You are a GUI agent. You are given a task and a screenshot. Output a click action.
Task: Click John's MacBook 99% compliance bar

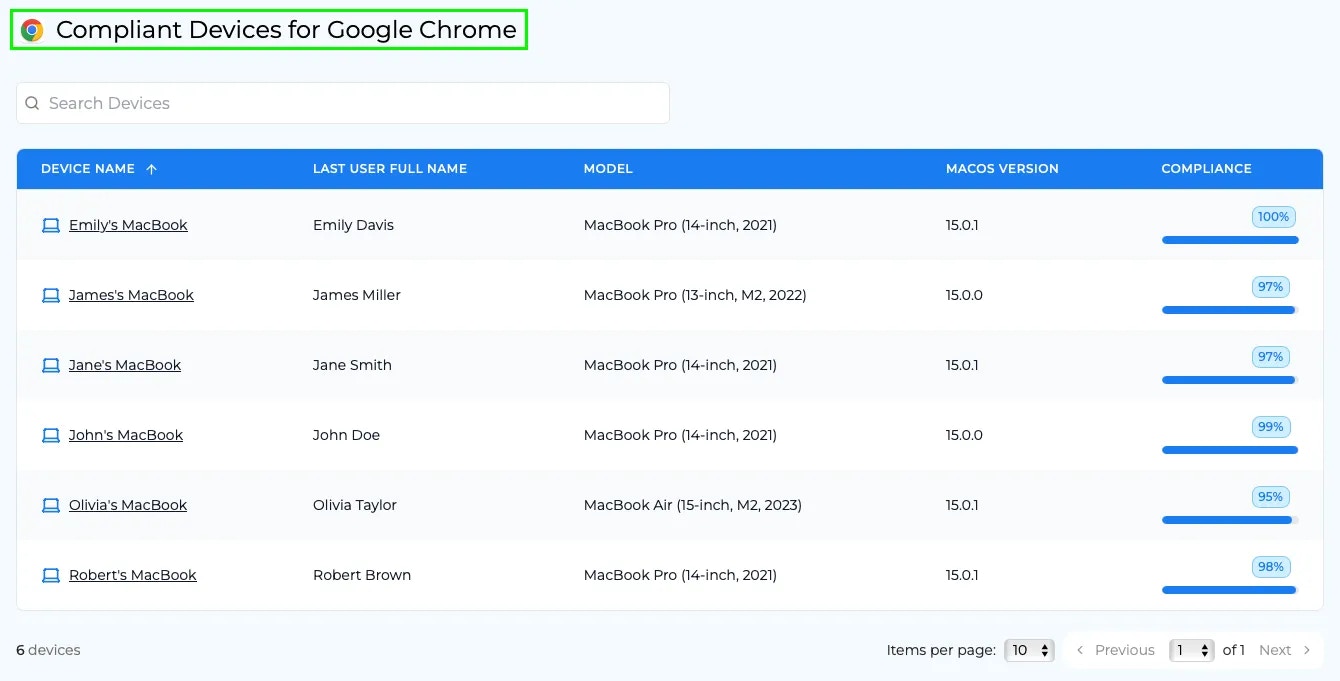click(x=1230, y=450)
